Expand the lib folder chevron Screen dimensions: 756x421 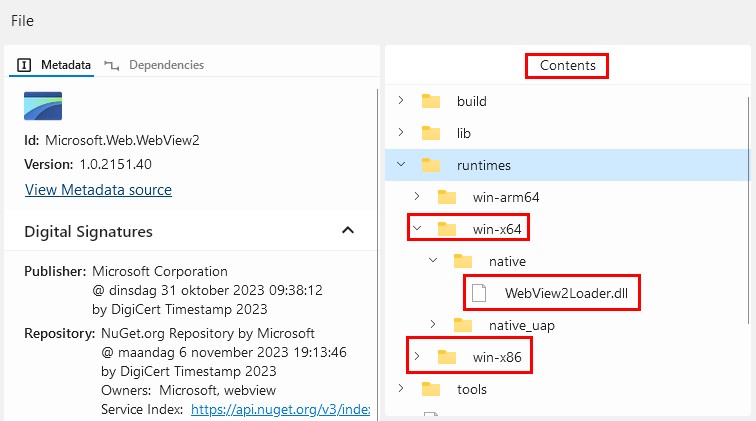coord(401,132)
